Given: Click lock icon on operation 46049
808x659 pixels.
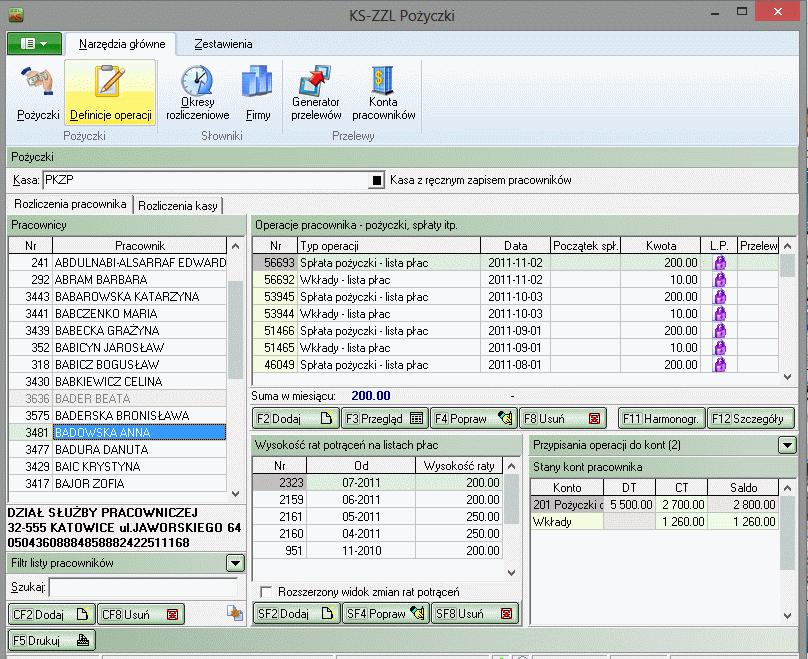Looking at the screenshot, I should [719, 365].
